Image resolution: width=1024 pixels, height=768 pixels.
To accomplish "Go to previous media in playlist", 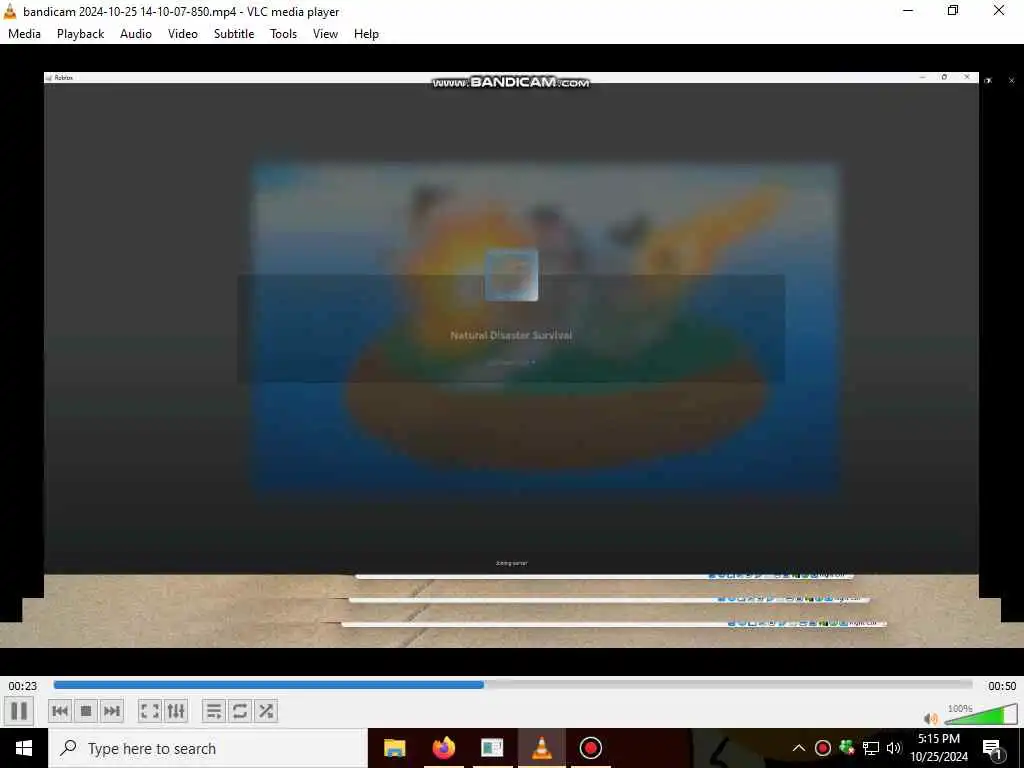I will 60,711.
